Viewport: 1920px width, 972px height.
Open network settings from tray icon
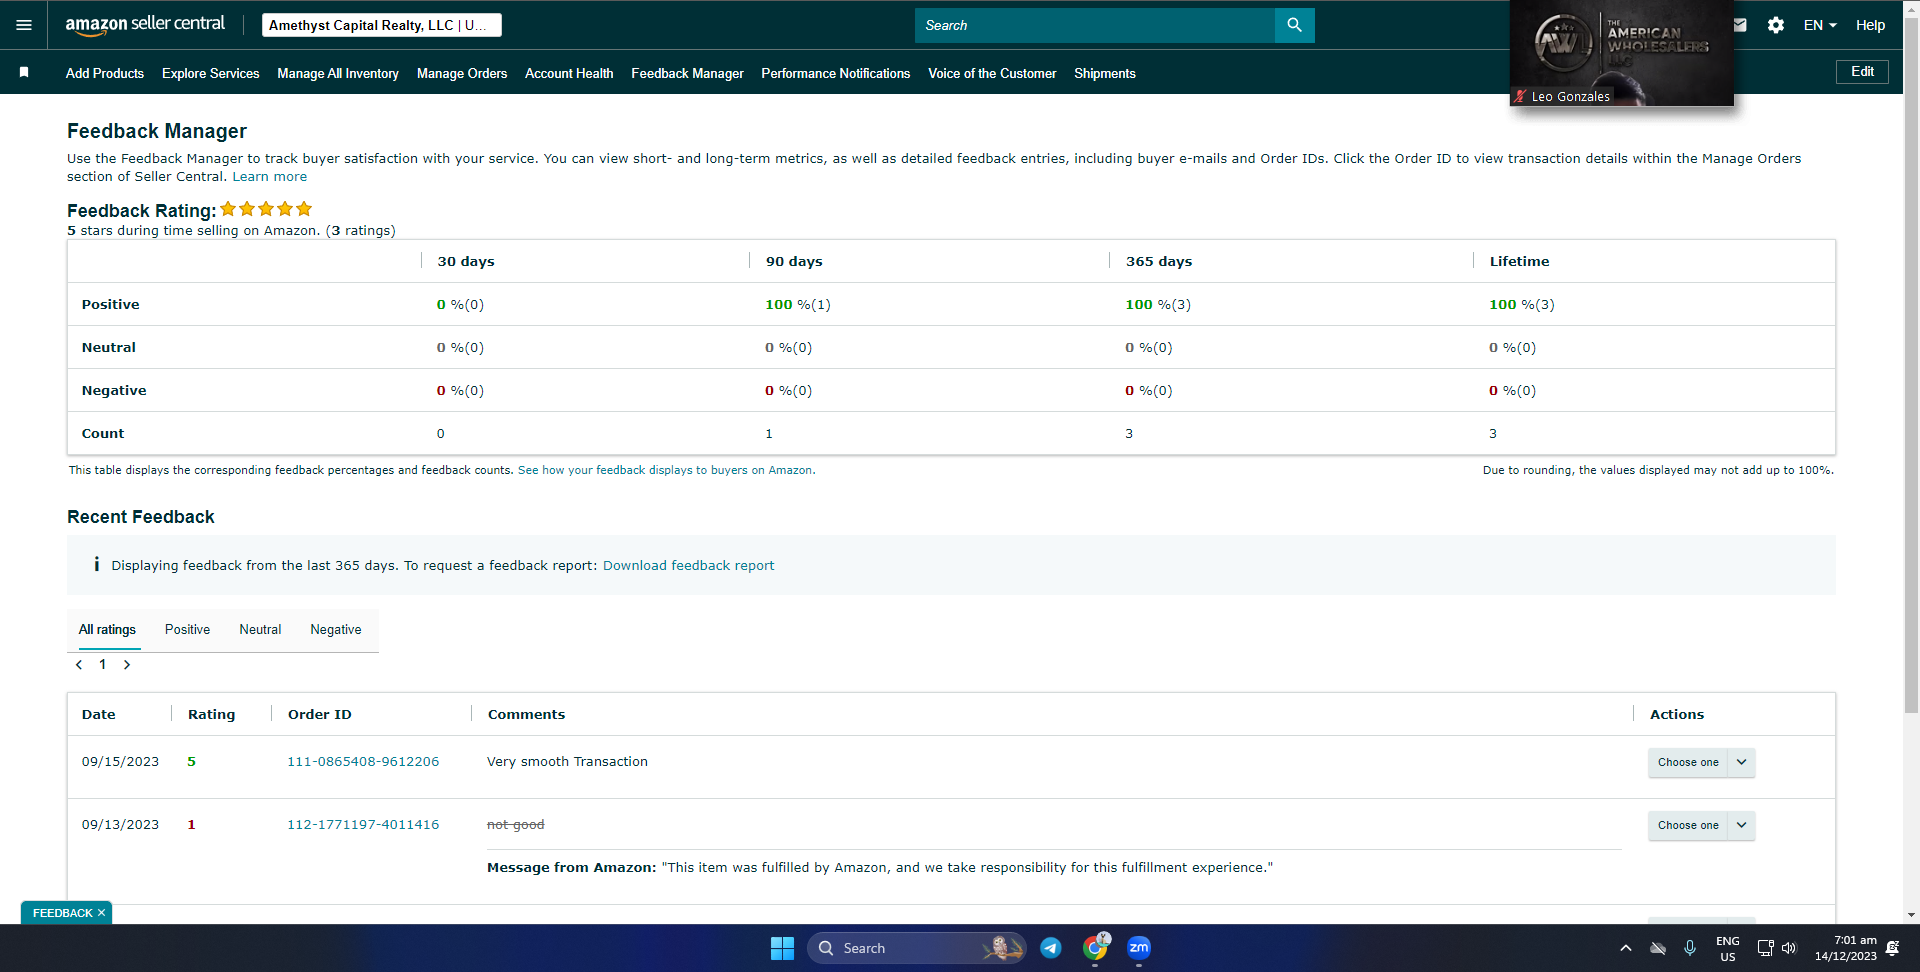point(1765,948)
